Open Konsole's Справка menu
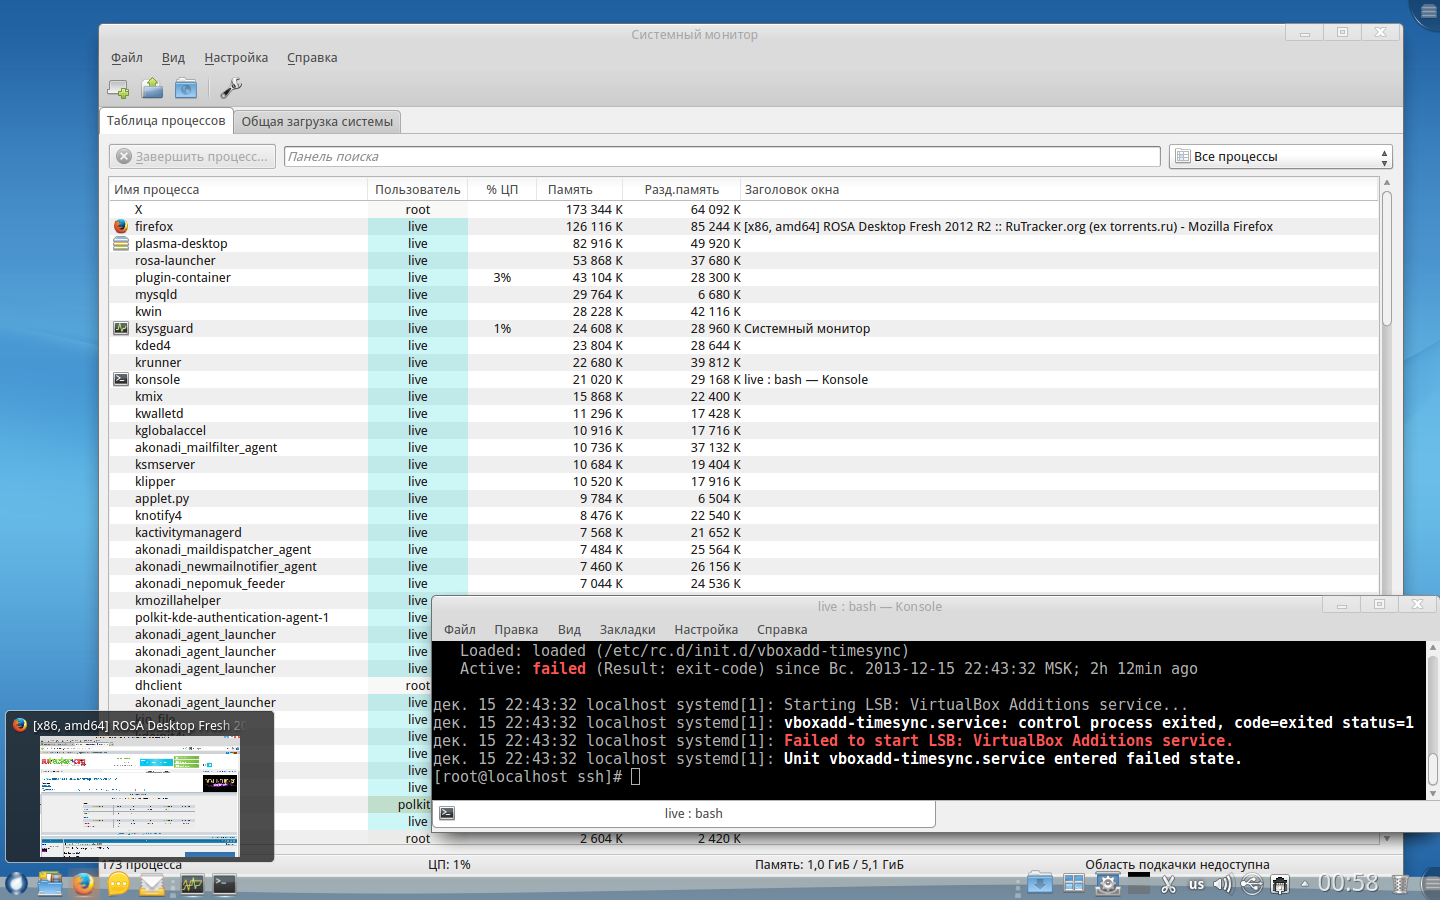The image size is (1440, 900). pos(782,630)
